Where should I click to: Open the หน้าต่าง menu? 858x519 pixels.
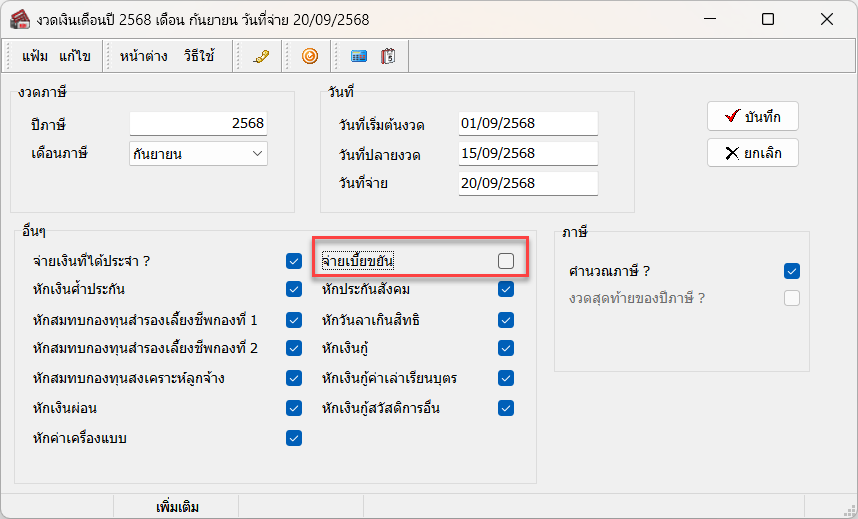pyautogui.click(x=143, y=57)
